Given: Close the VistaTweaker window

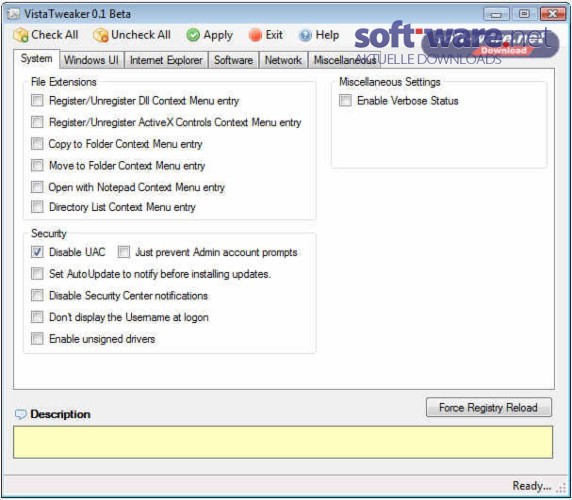Looking at the screenshot, I should (x=553, y=14).
